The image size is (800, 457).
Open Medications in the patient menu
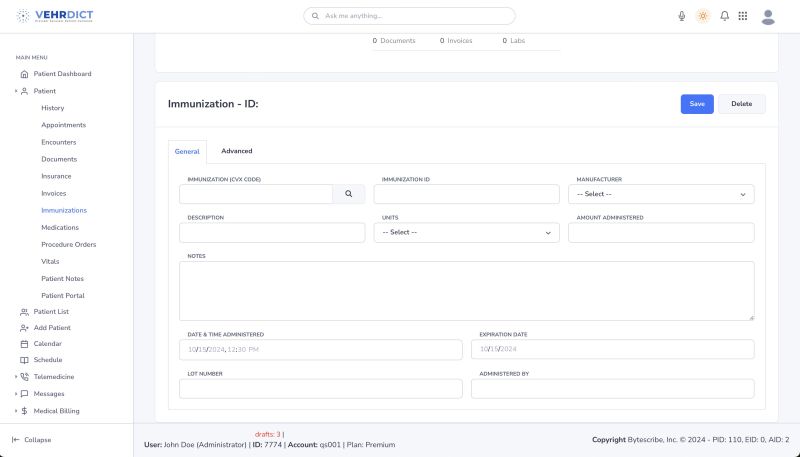pos(60,227)
